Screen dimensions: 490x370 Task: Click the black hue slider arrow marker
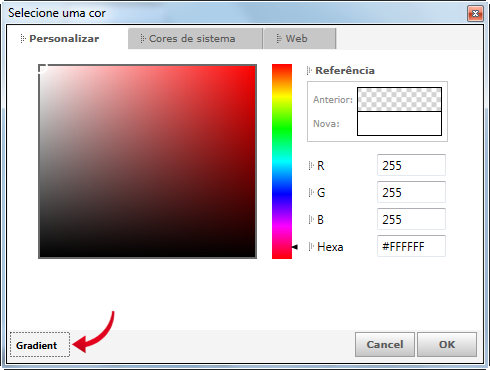pyautogui.click(x=295, y=247)
